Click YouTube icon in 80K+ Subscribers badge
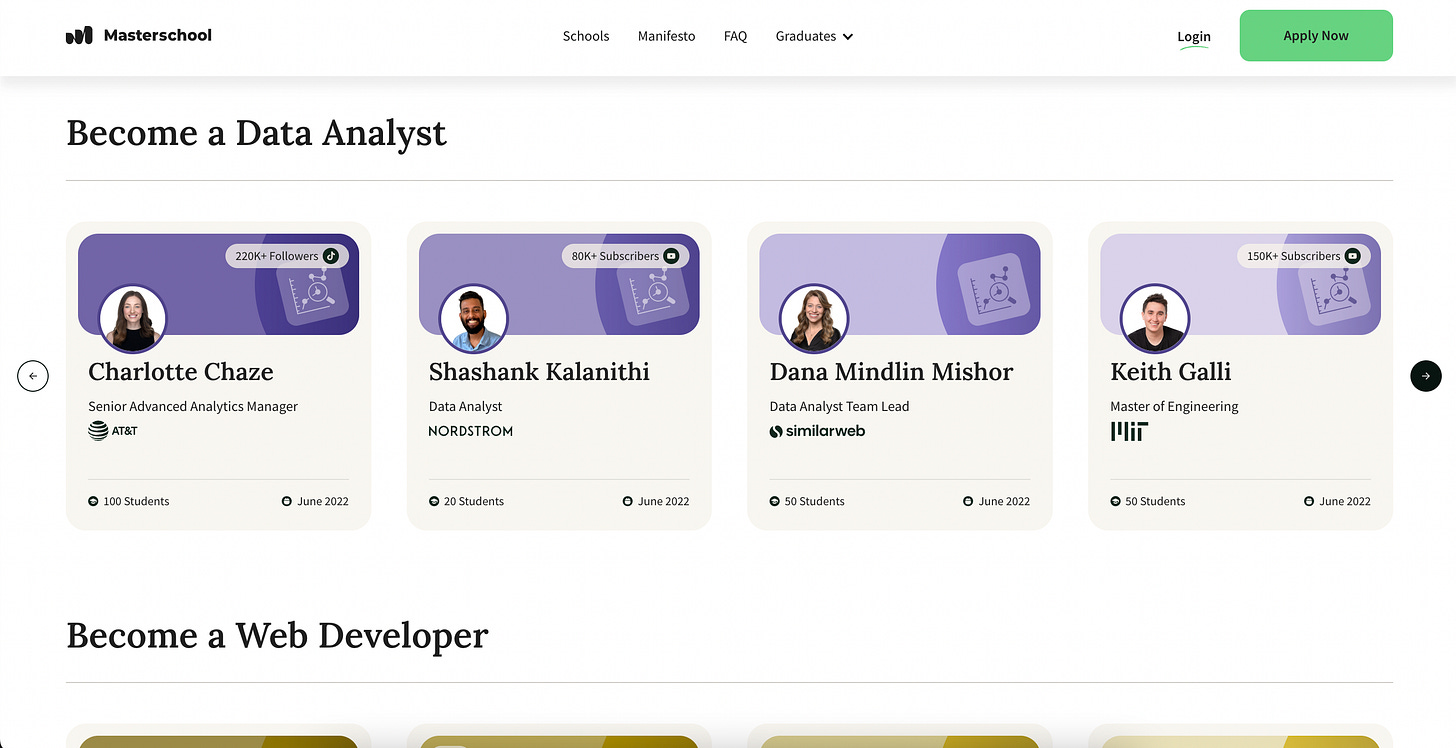1456x748 pixels. 671,256
